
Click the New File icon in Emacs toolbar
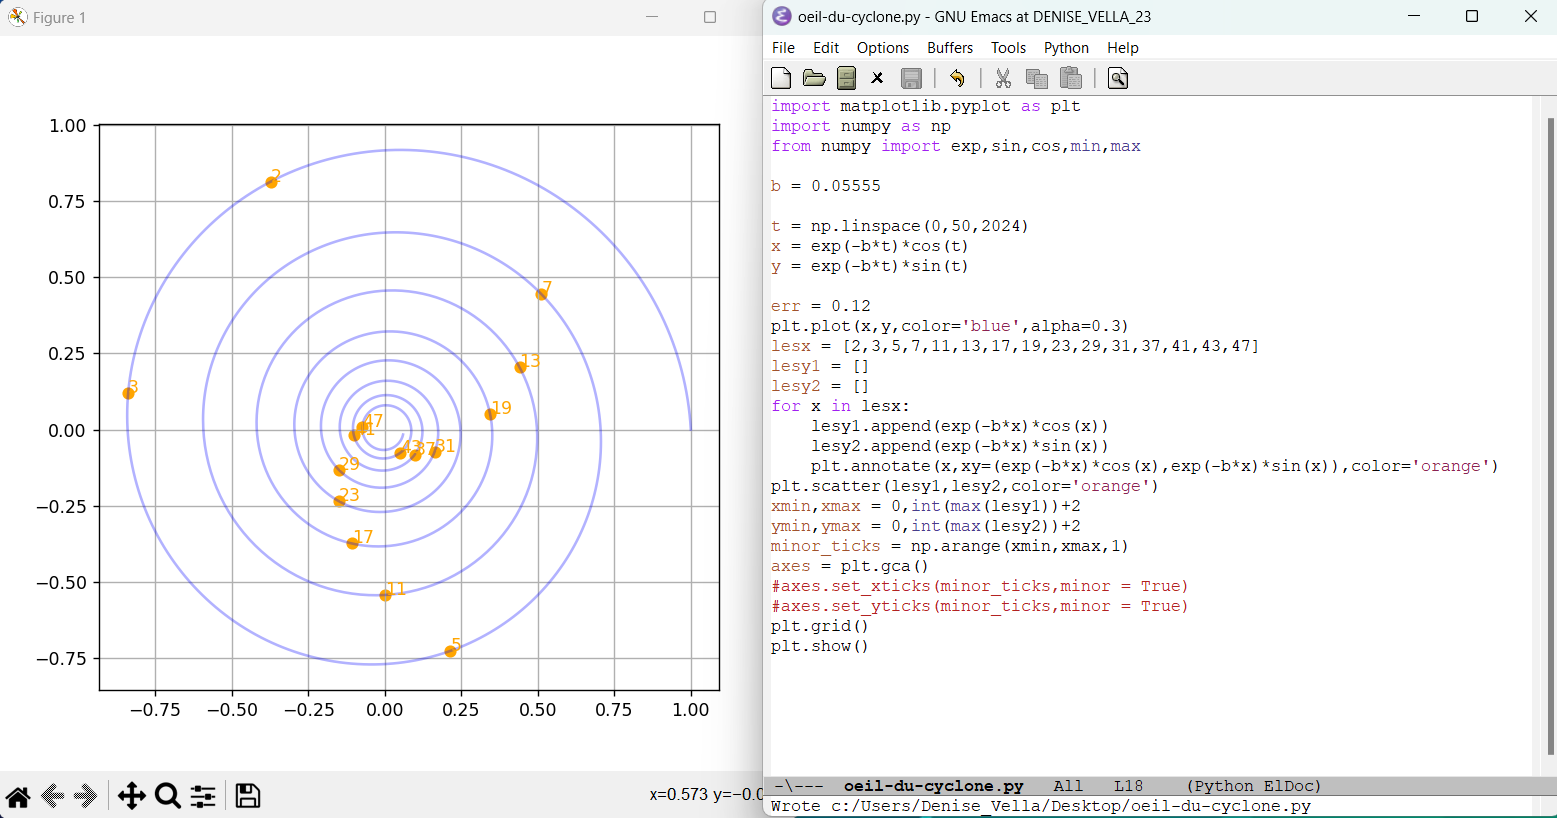781,78
